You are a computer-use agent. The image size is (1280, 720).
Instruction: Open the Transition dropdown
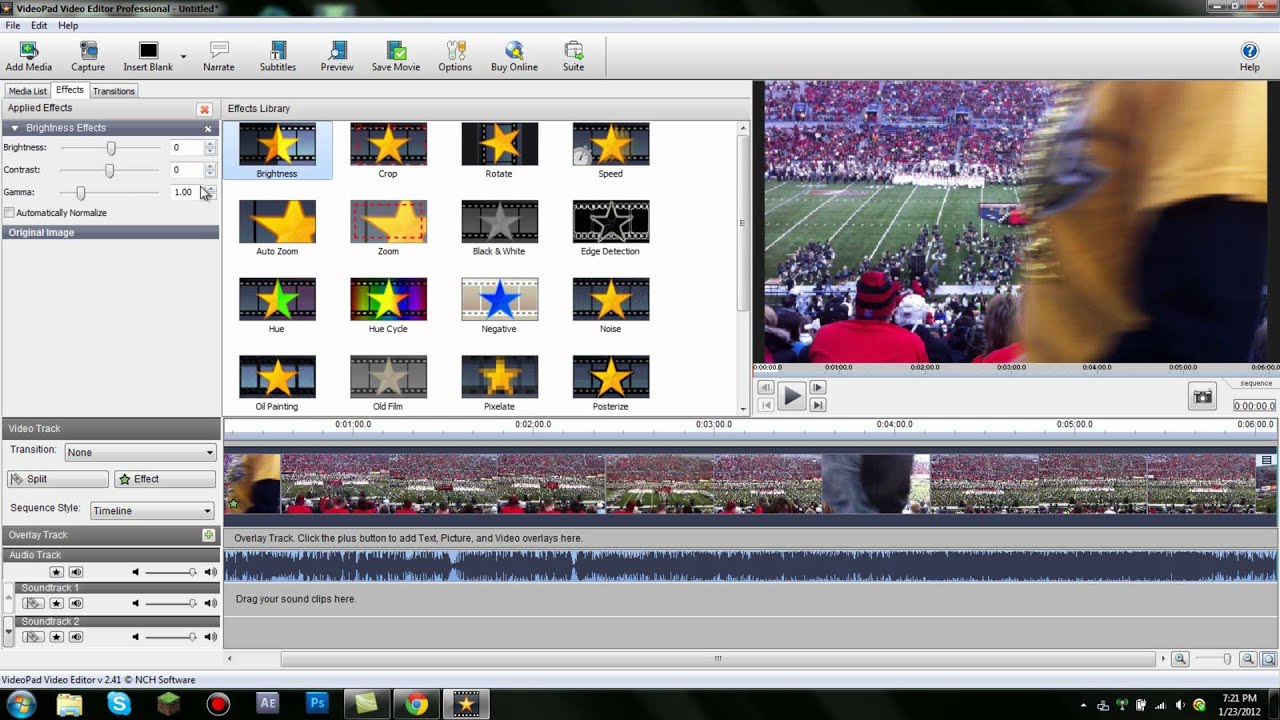tap(140, 452)
